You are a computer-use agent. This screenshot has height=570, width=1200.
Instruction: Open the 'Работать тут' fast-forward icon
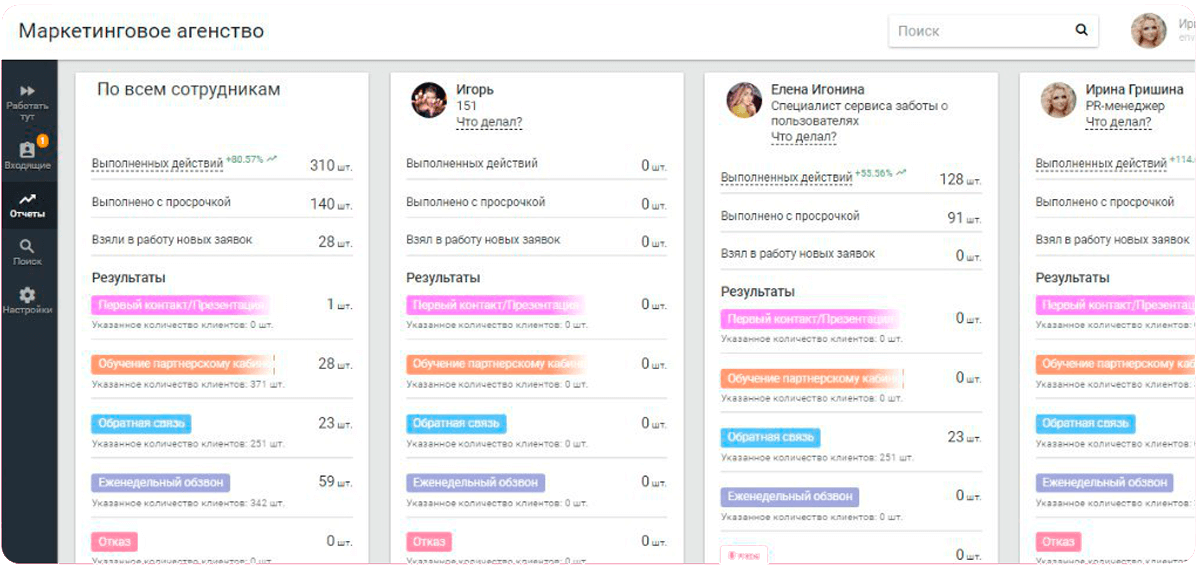point(28,91)
